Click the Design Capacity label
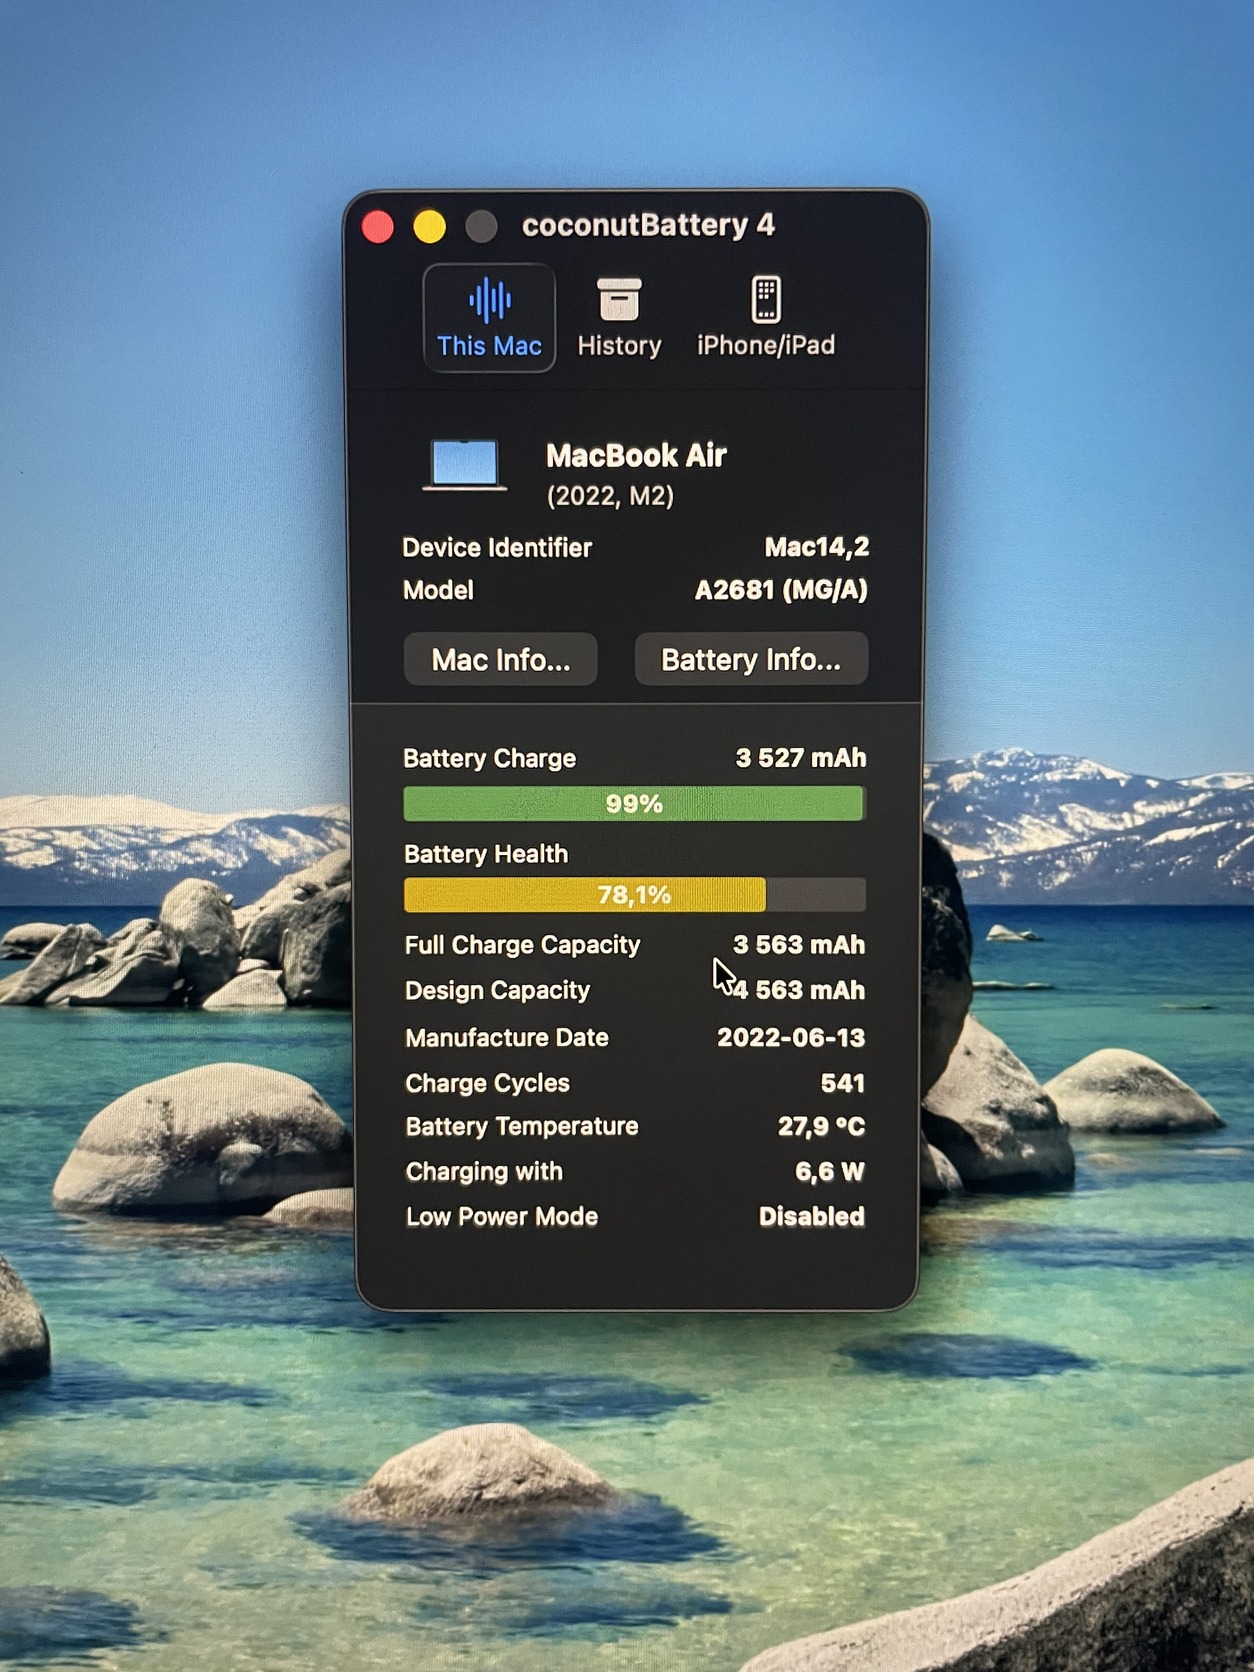This screenshot has width=1254, height=1672. 497,991
